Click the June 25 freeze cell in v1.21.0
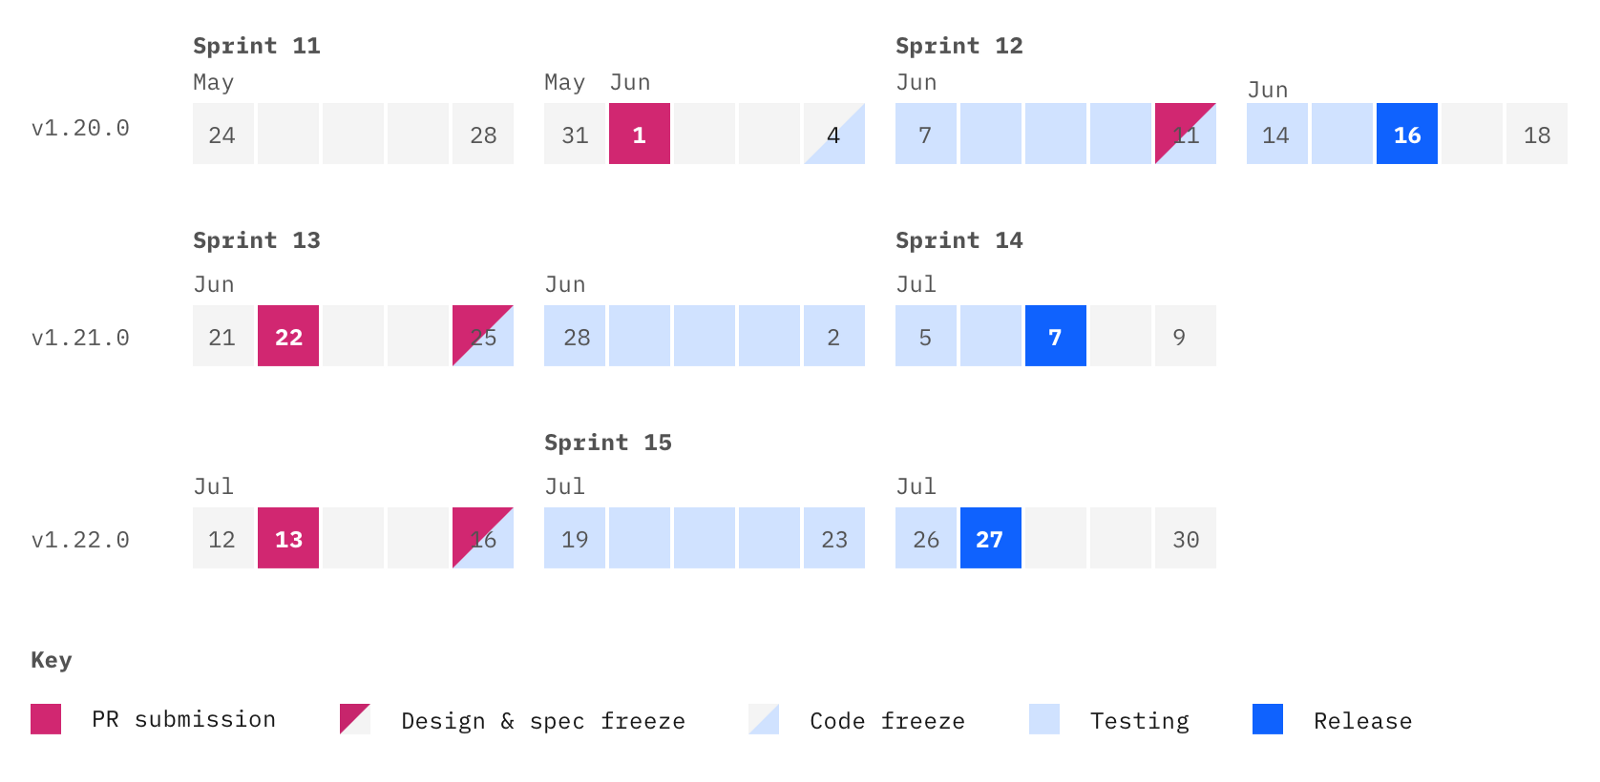Image resolution: width=1600 pixels, height=782 pixels. 483,336
